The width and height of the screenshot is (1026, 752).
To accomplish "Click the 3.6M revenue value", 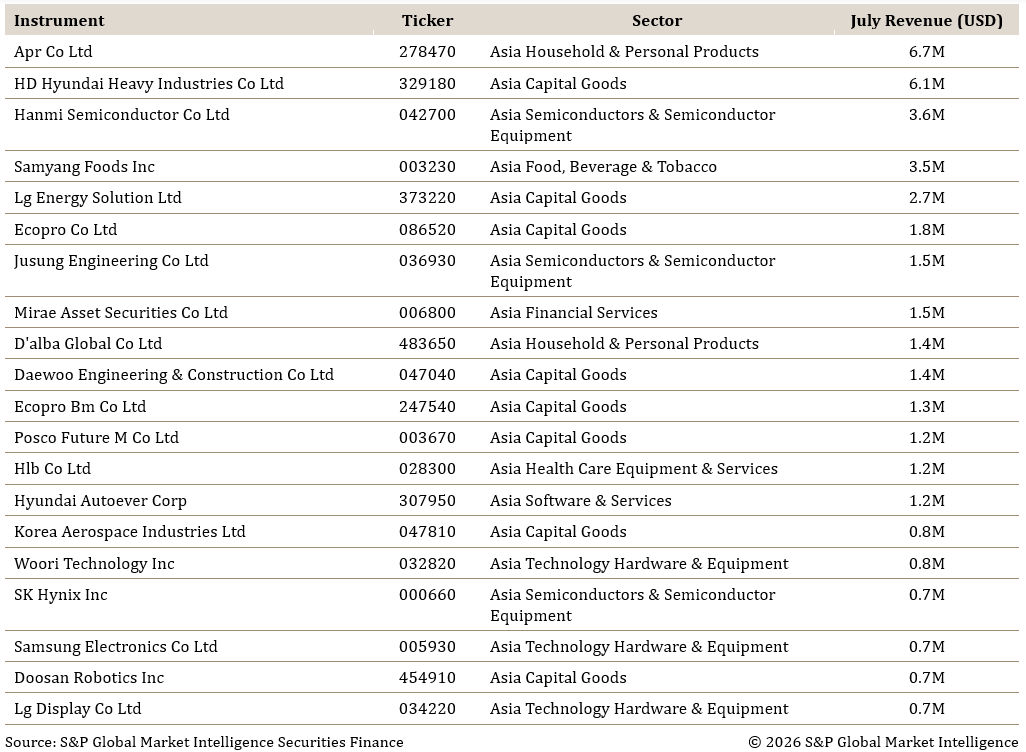I will [x=927, y=115].
